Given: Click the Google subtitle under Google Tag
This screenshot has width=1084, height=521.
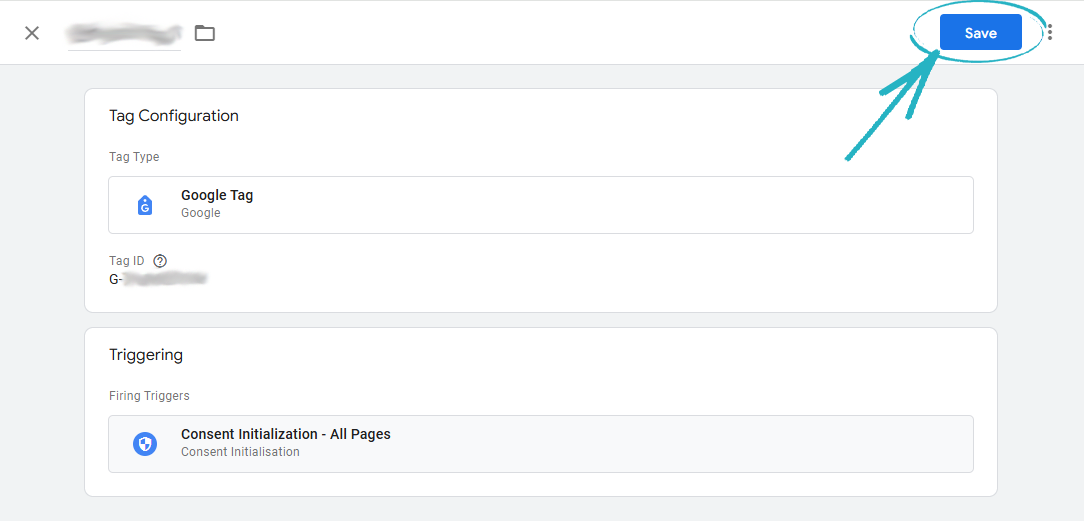Looking at the screenshot, I should coord(201,213).
